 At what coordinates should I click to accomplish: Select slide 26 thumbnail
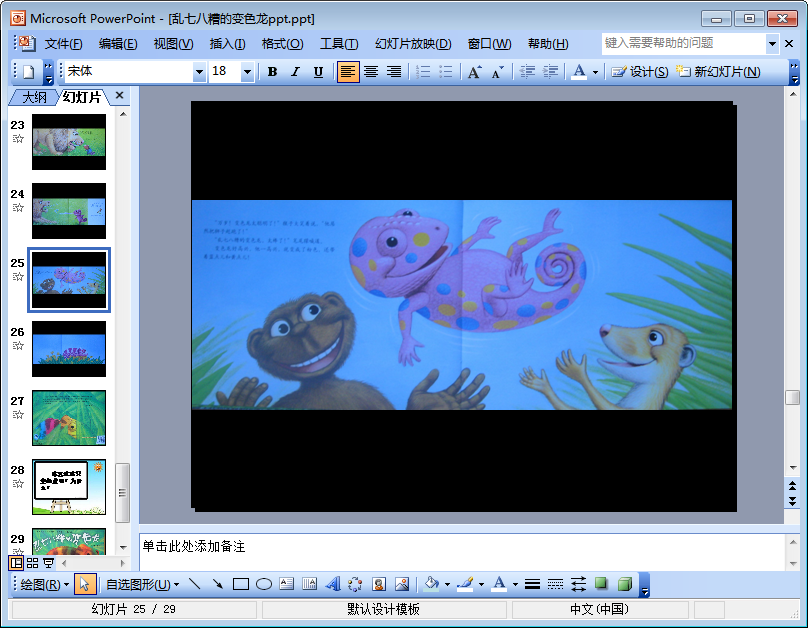point(69,349)
